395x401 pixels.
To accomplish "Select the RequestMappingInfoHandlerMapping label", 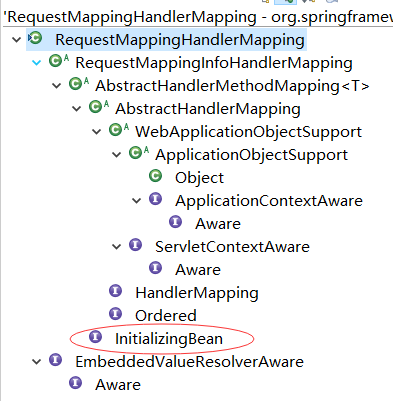I will tap(214, 63).
